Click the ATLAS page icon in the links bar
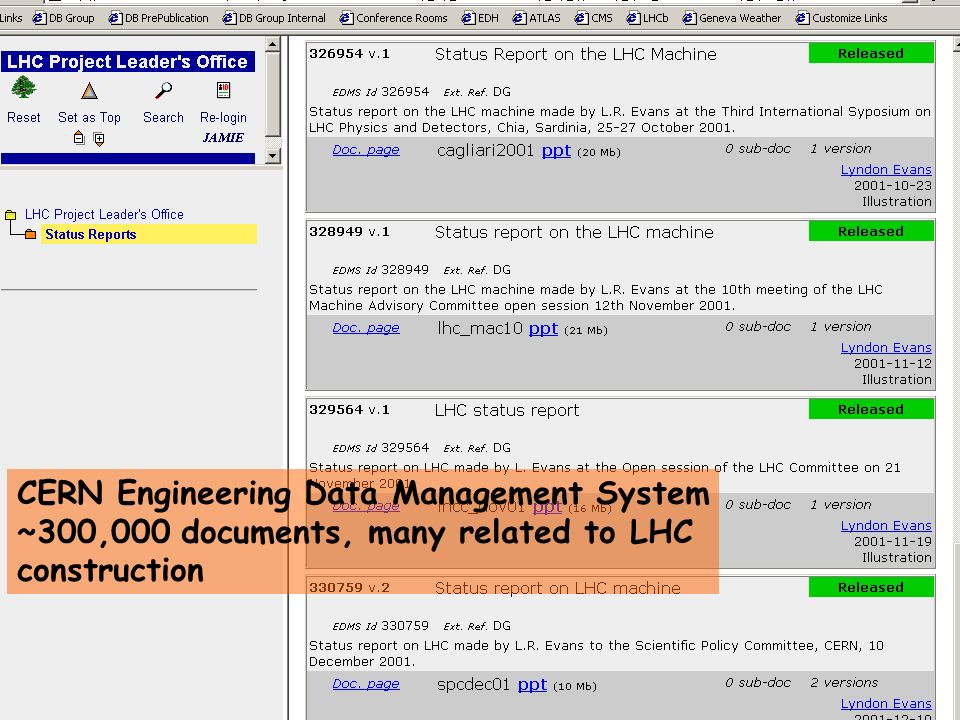Viewport: 960px width, 720px height. 519,18
